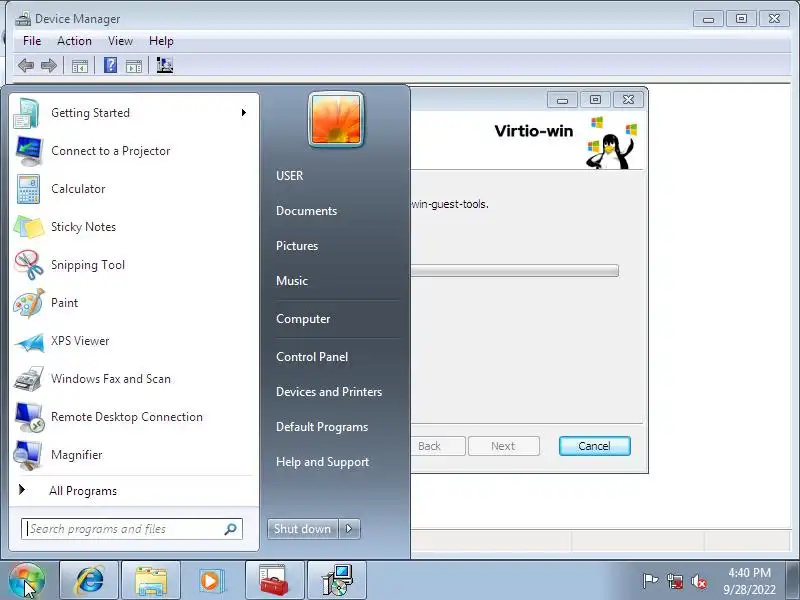Open the Action menu in Device Manager
This screenshot has width=800, height=600.
point(74,41)
